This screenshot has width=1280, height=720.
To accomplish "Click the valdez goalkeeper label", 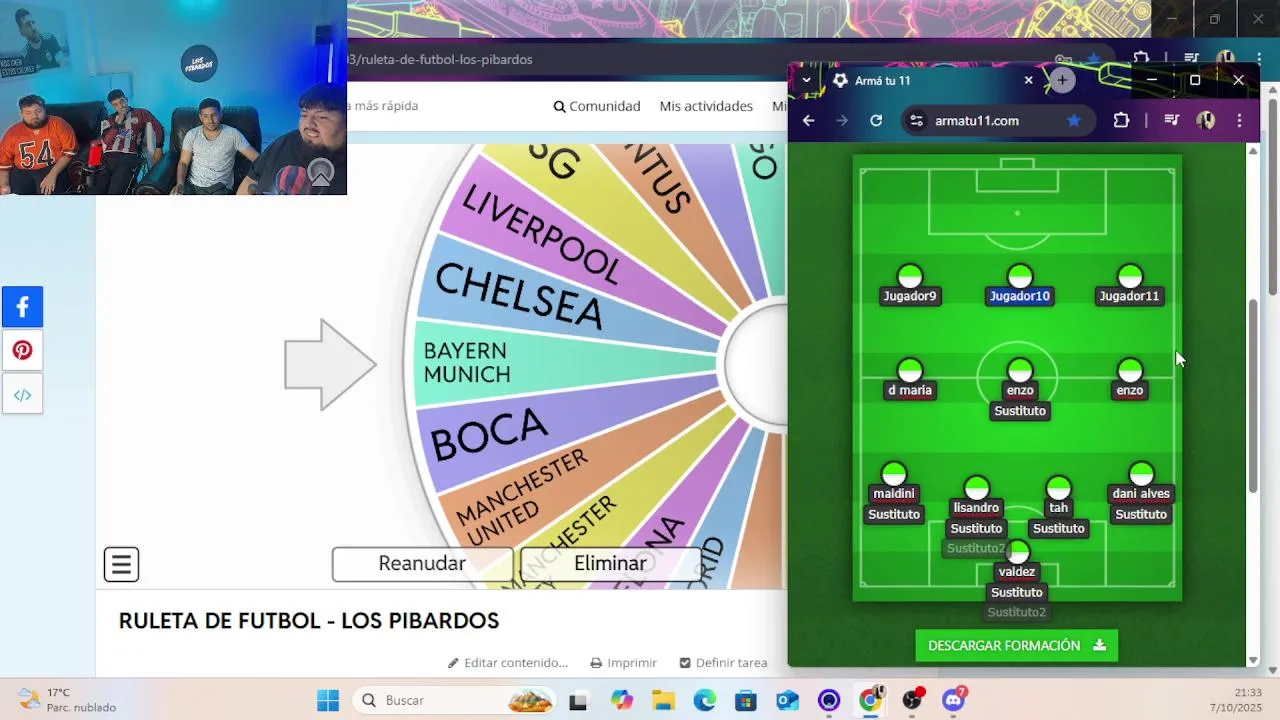I will coord(1016,572).
